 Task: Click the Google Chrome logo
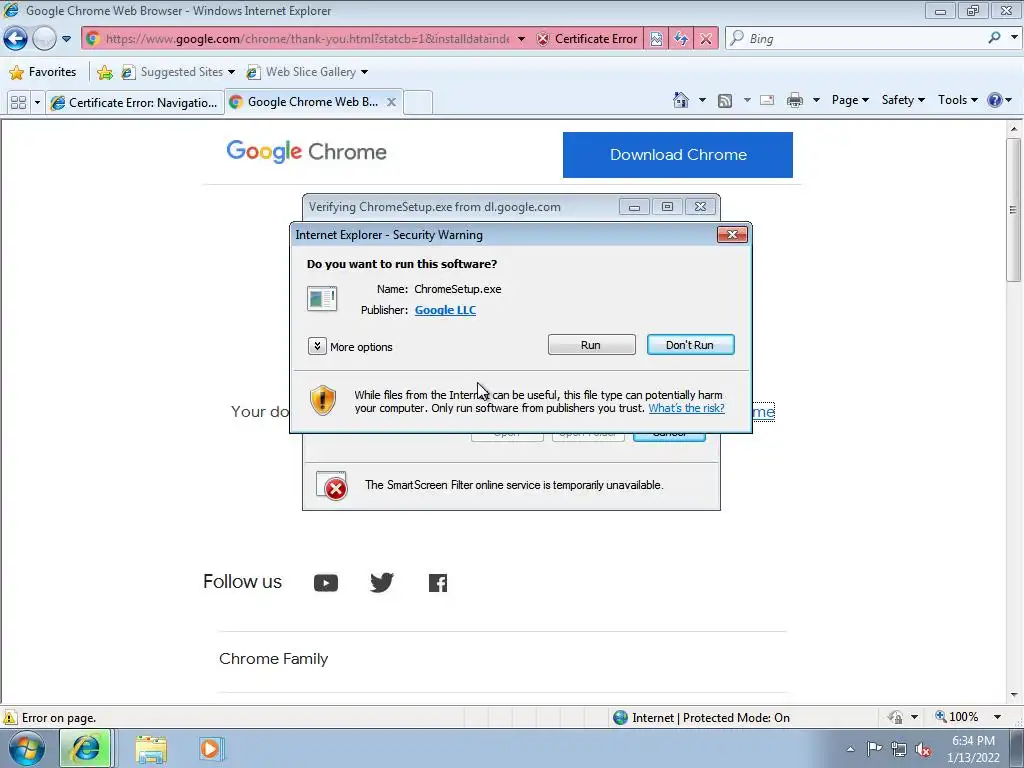(x=306, y=152)
